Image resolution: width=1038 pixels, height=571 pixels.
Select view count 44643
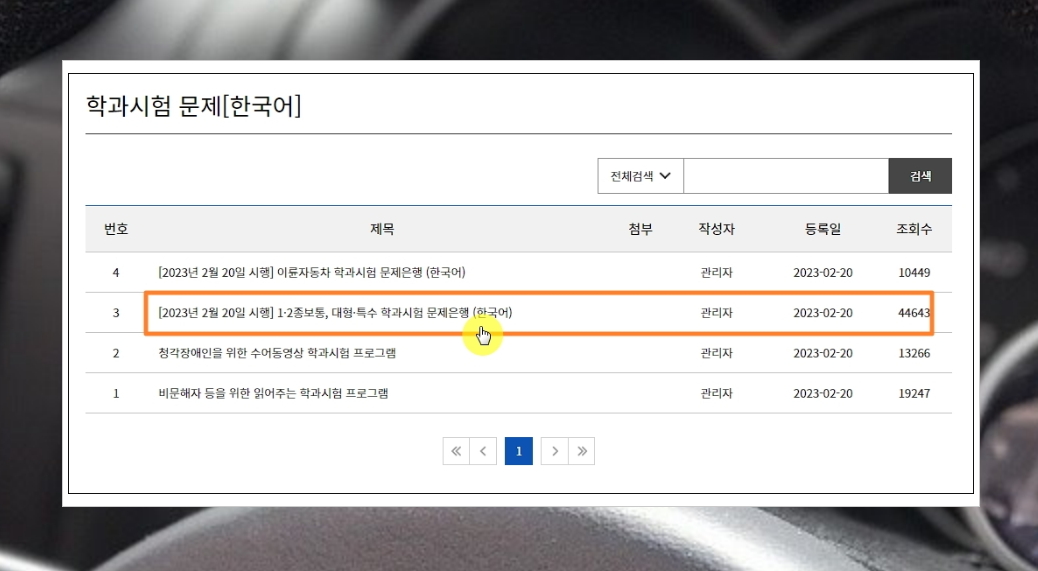click(914, 313)
